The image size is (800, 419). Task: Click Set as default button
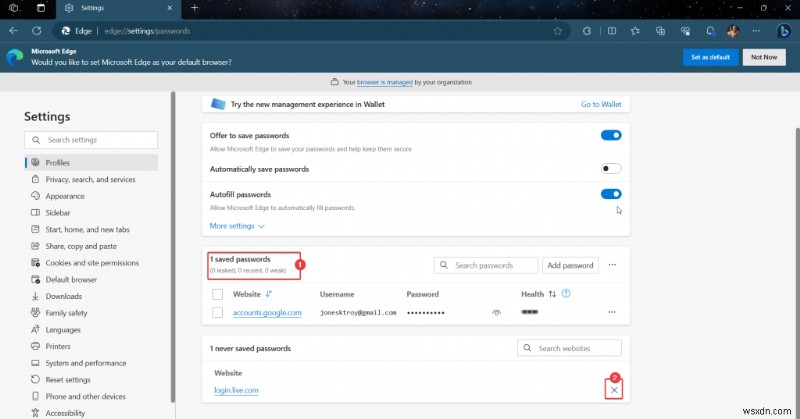click(710, 57)
